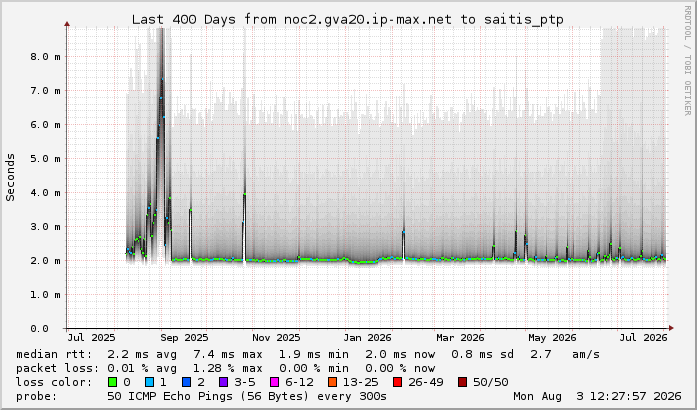Click the light blue 1 loss swatch

click(149, 382)
